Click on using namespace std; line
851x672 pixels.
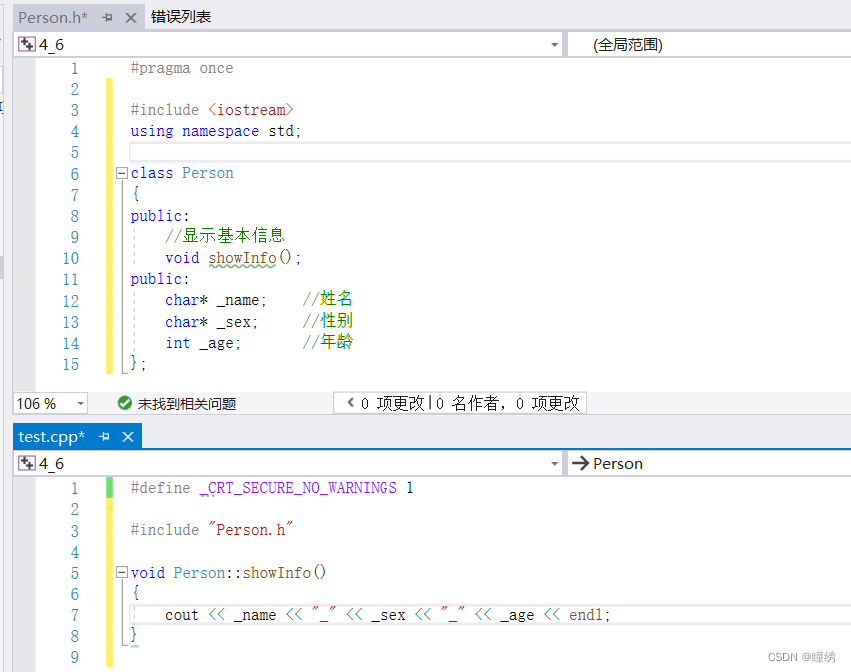pyautogui.click(x=215, y=131)
